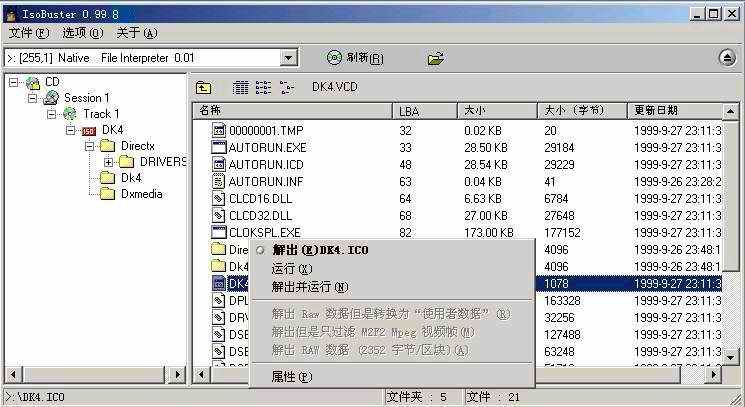Sort by 大小(字节) column header
The width and height of the screenshot is (745, 407).
[x=583, y=111]
